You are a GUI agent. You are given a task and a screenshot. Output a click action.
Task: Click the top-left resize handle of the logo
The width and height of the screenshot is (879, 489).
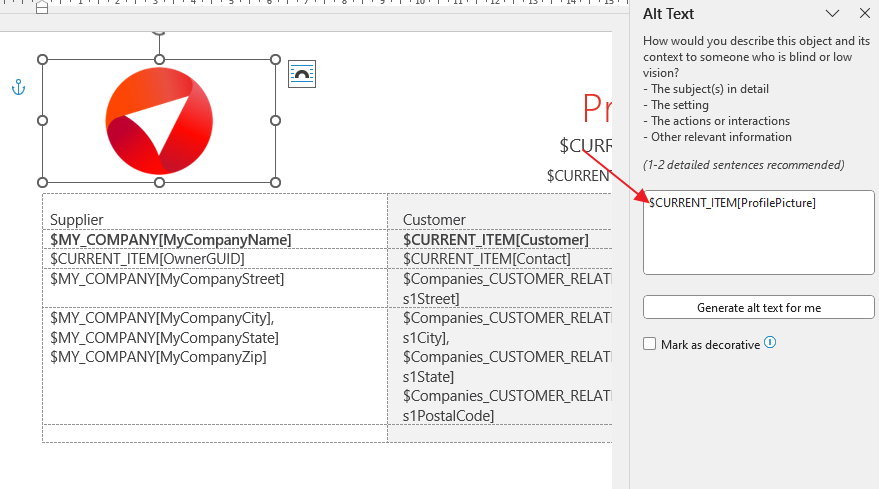click(x=42, y=60)
